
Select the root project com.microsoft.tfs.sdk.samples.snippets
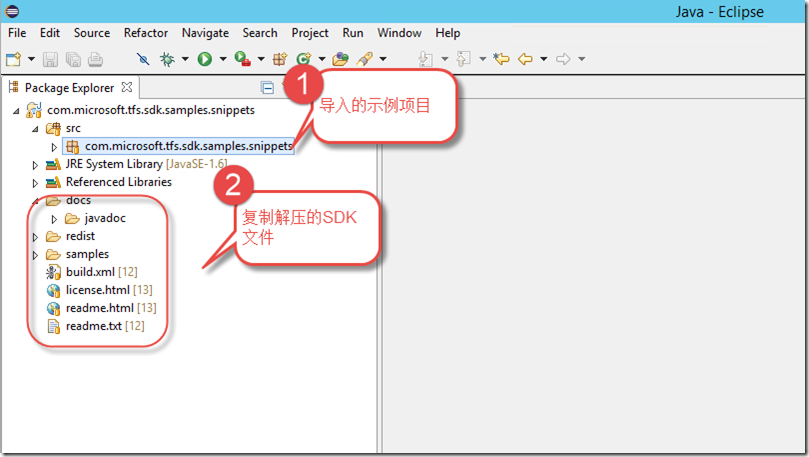151,110
